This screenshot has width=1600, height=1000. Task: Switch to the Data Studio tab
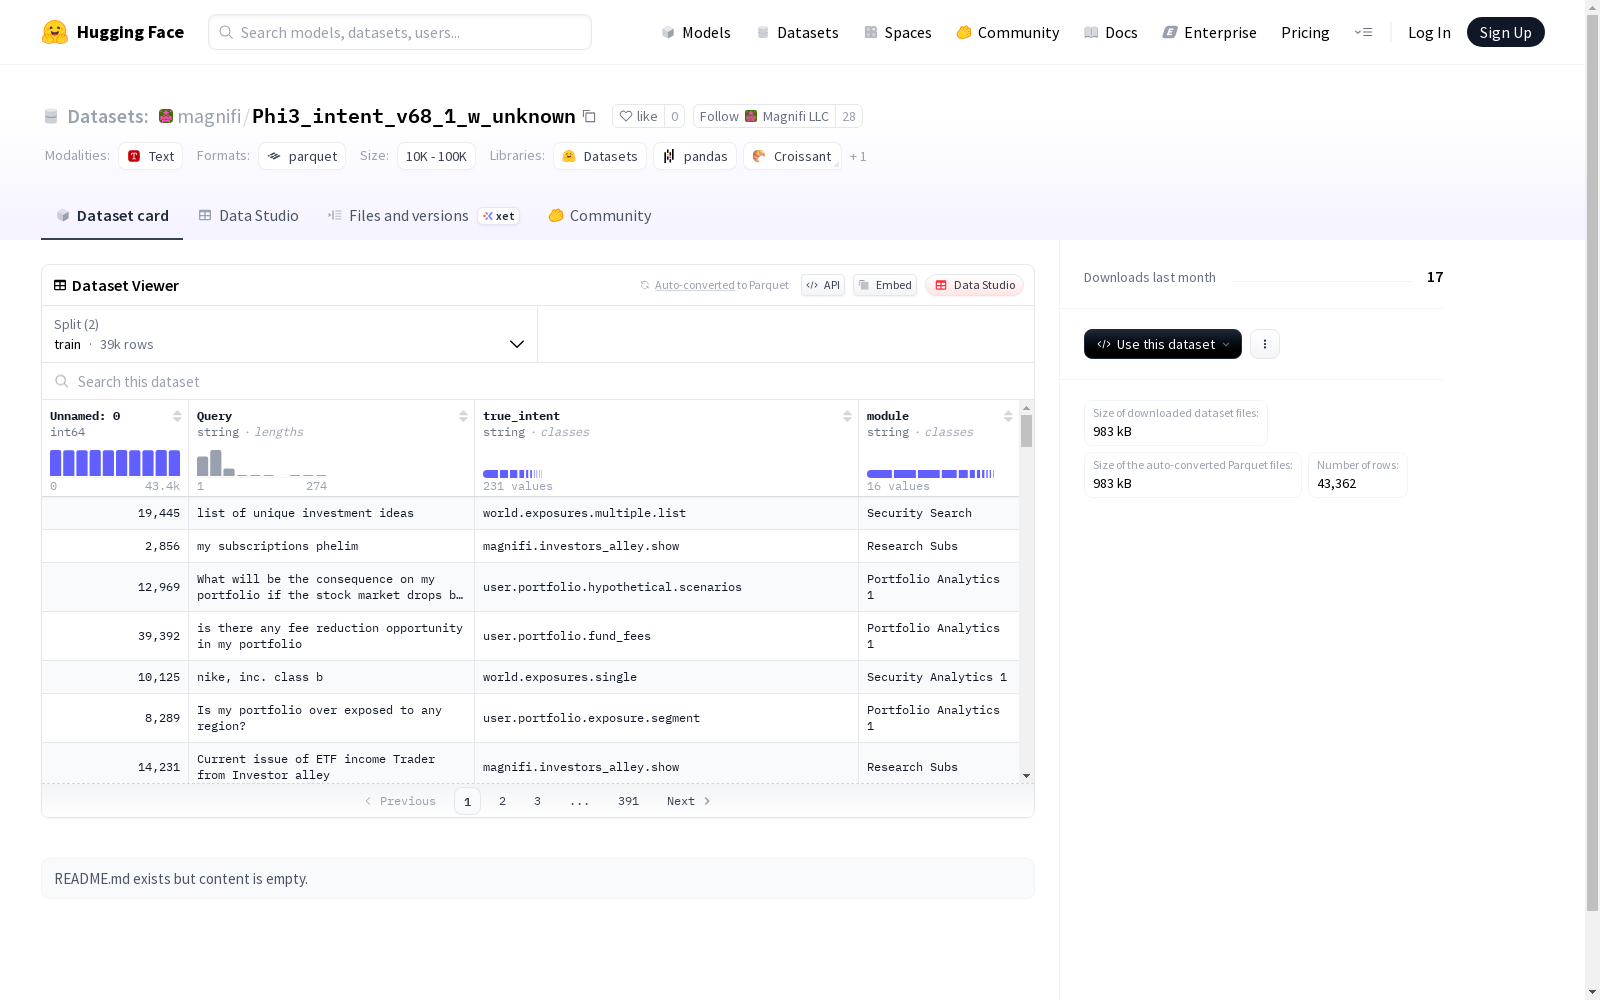click(x=249, y=216)
